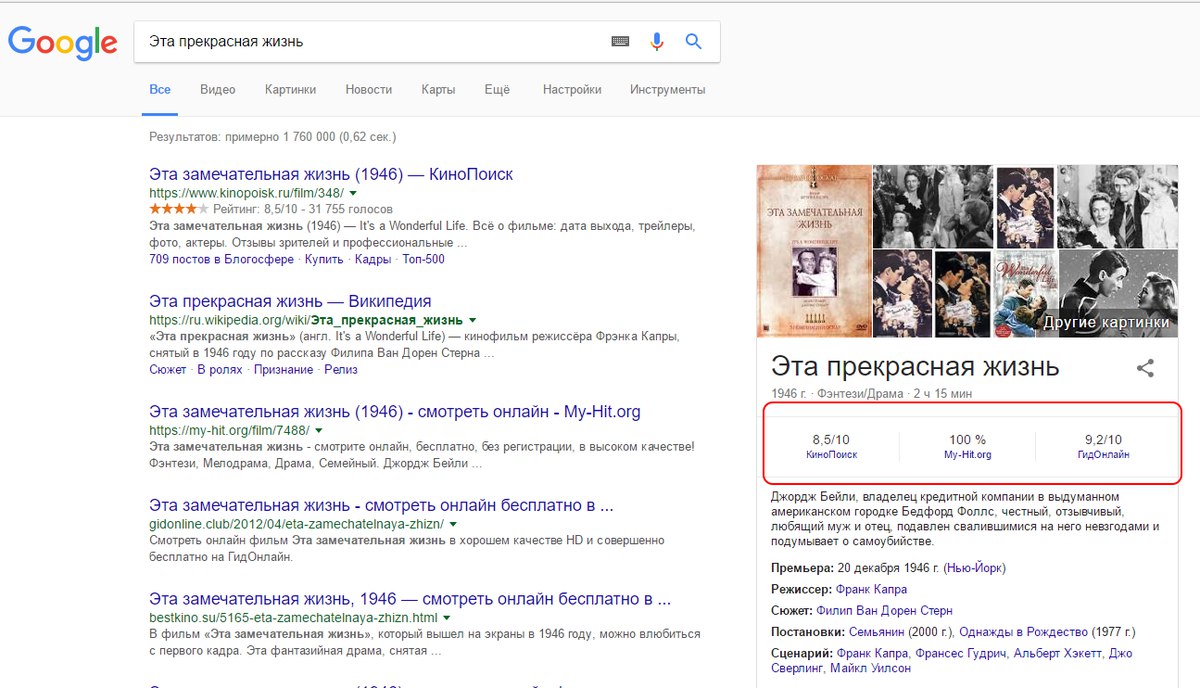The height and width of the screenshot is (688, 1200).
Task: Open Однажды в Рождество link
Action: (1025, 632)
